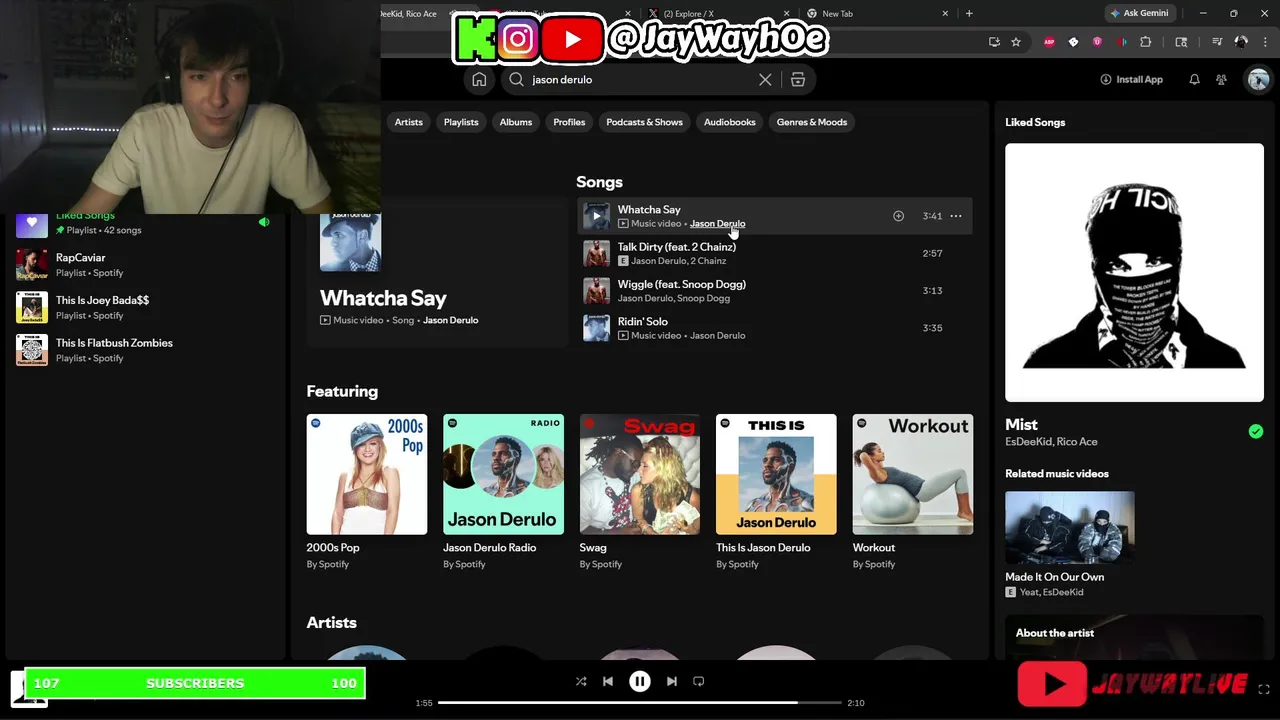Clear the jason derulo search text

765,80
